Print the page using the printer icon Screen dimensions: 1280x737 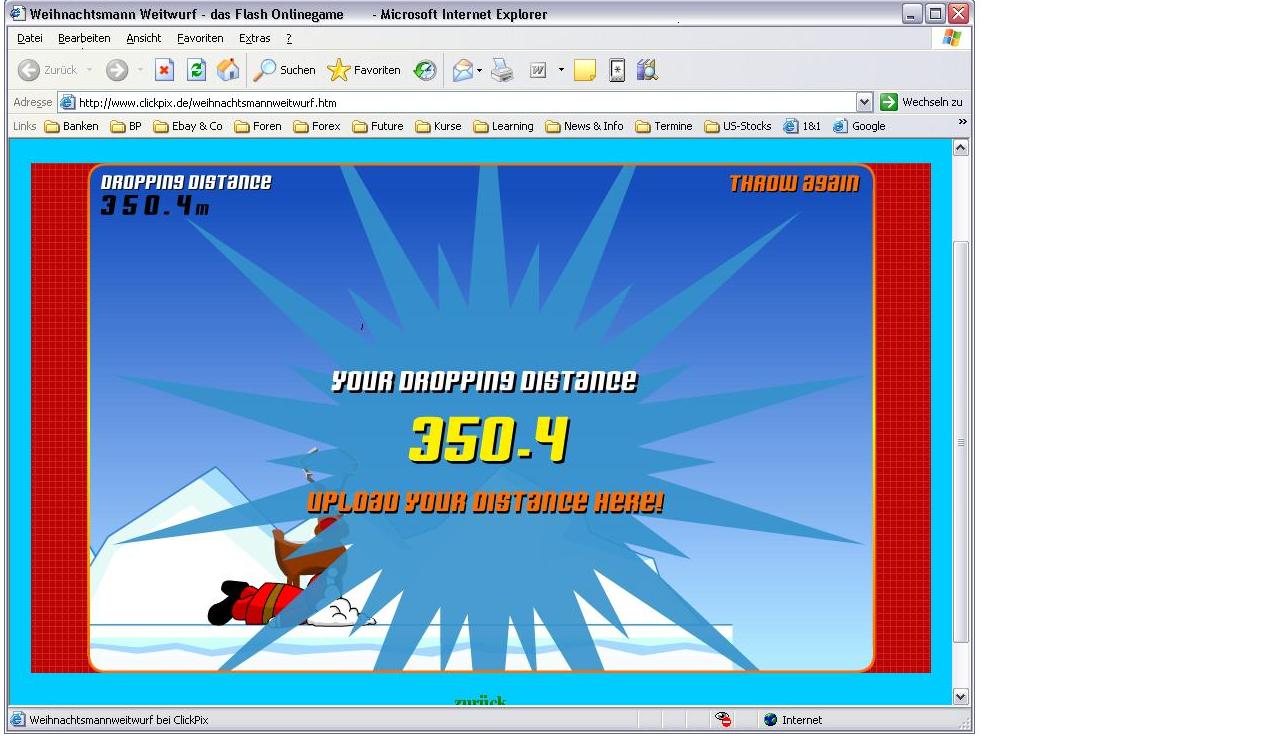502,70
